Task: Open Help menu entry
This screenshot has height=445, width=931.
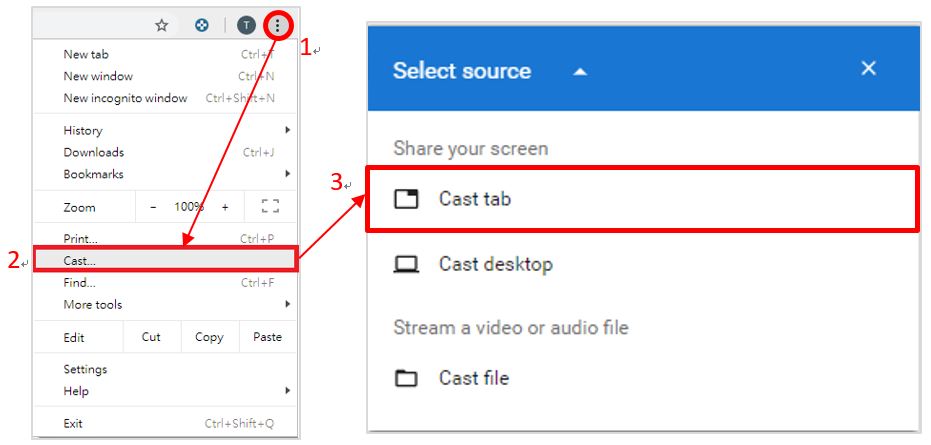Action: pyautogui.click(x=164, y=391)
